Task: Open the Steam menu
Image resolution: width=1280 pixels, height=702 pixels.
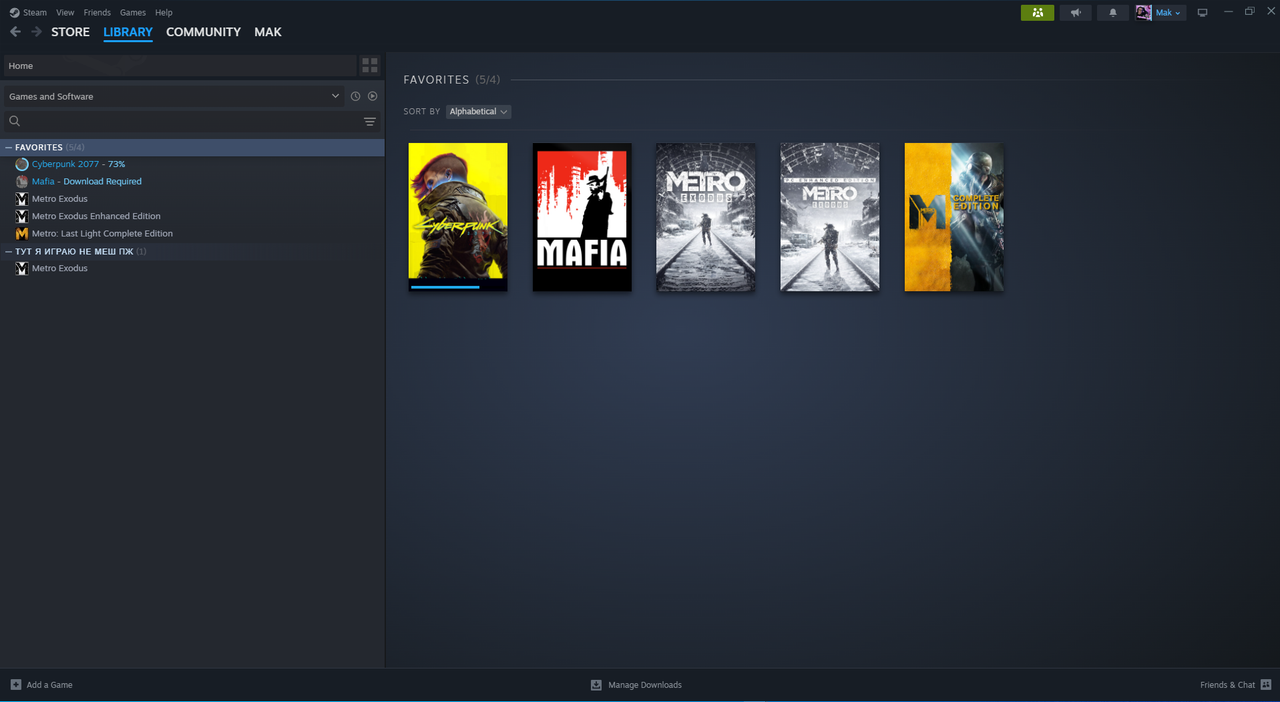Action: (35, 13)
